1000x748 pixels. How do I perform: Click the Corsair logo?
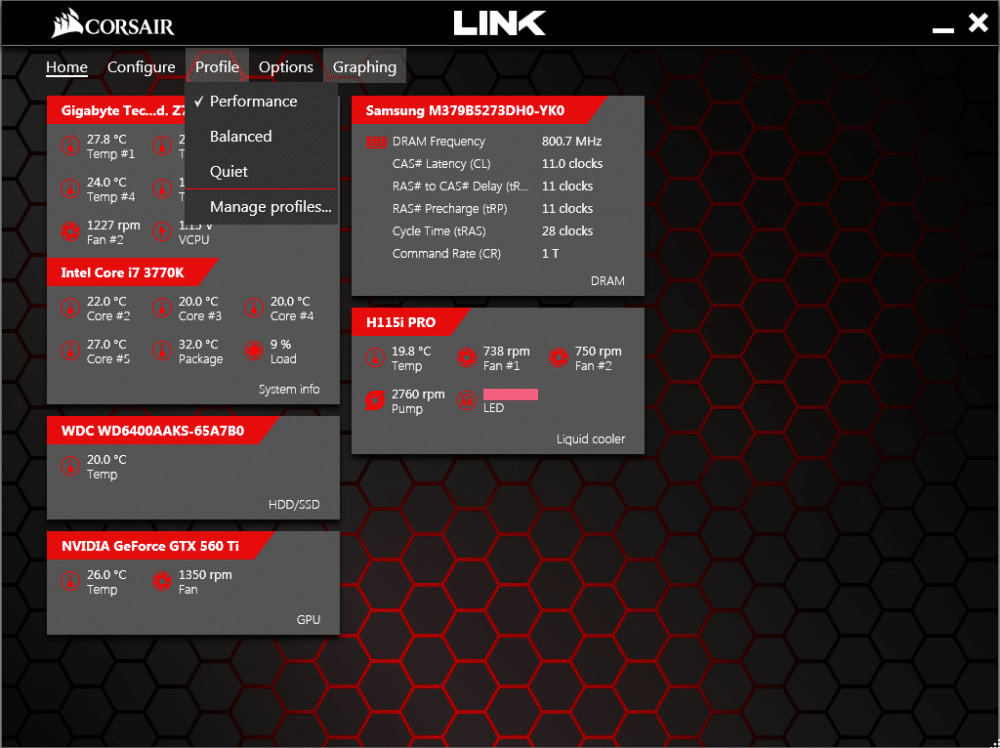point(113,24)
